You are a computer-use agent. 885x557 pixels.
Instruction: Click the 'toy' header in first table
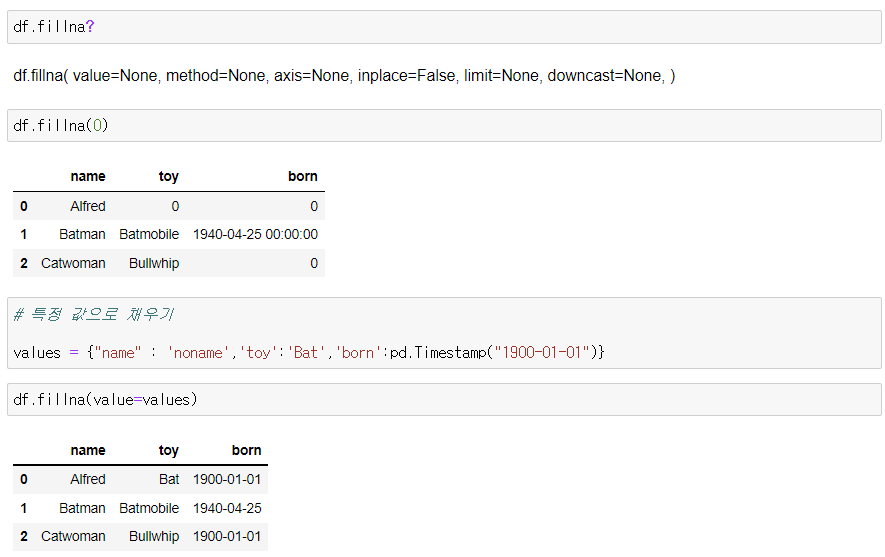pyautogui.click(x=168, y=176)
